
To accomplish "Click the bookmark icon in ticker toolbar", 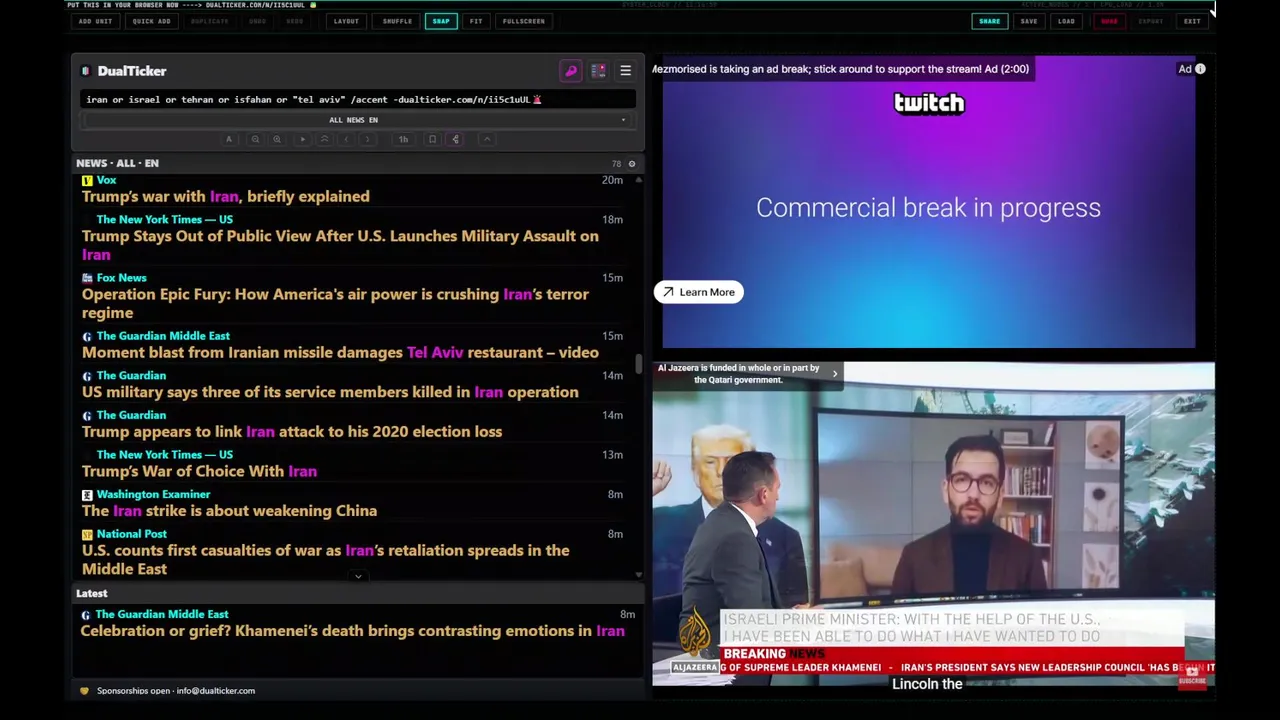I will [432, 139].
